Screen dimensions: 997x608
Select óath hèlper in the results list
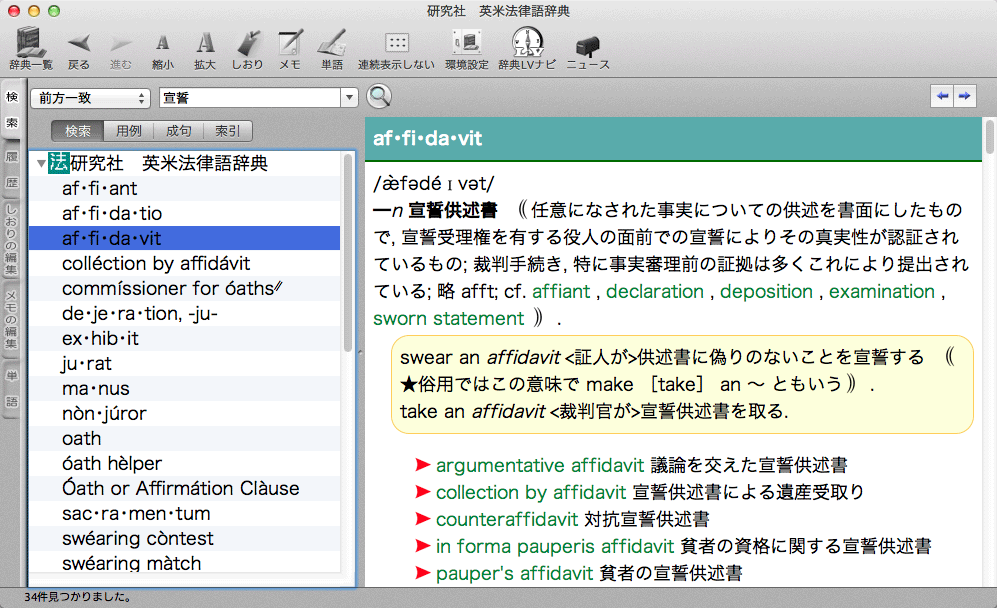coord(184,463)
